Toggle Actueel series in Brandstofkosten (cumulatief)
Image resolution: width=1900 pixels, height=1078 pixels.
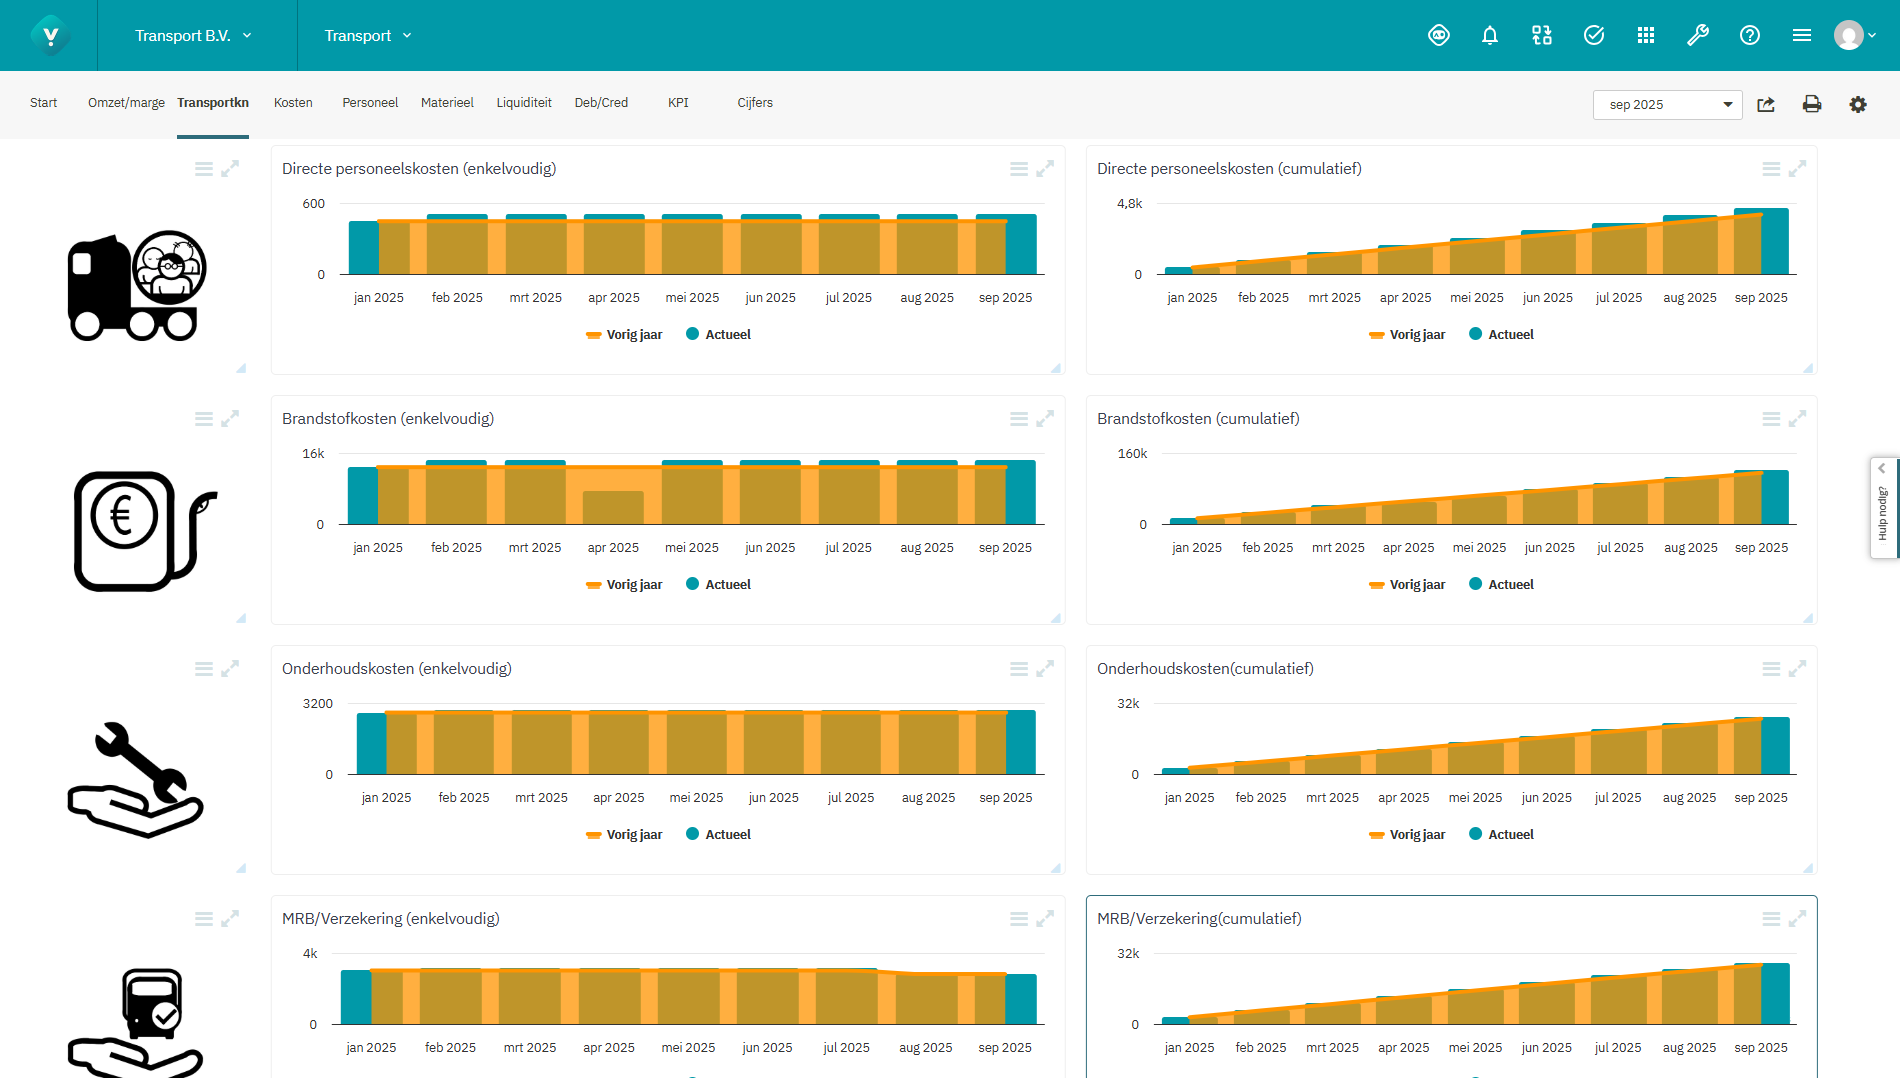(x=1500, y=585)
